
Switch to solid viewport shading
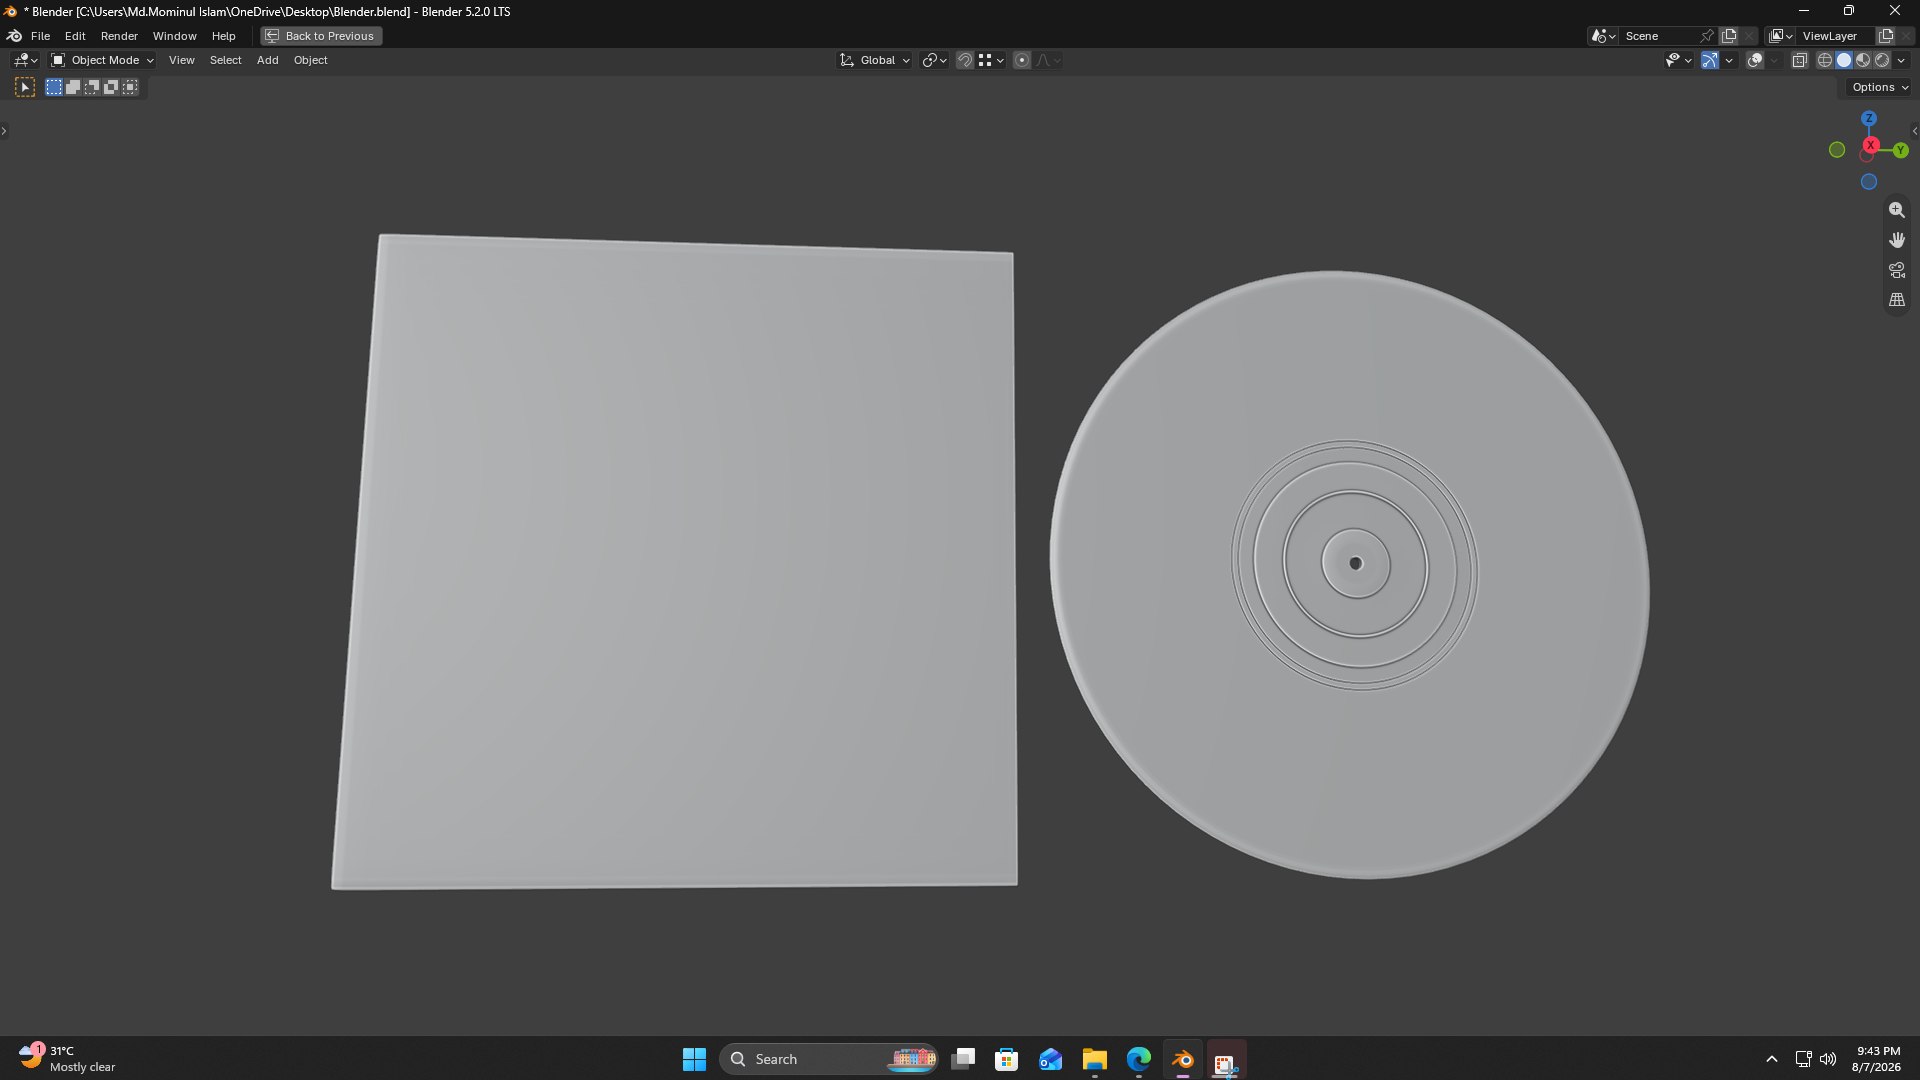click(x=1844, y=61)
